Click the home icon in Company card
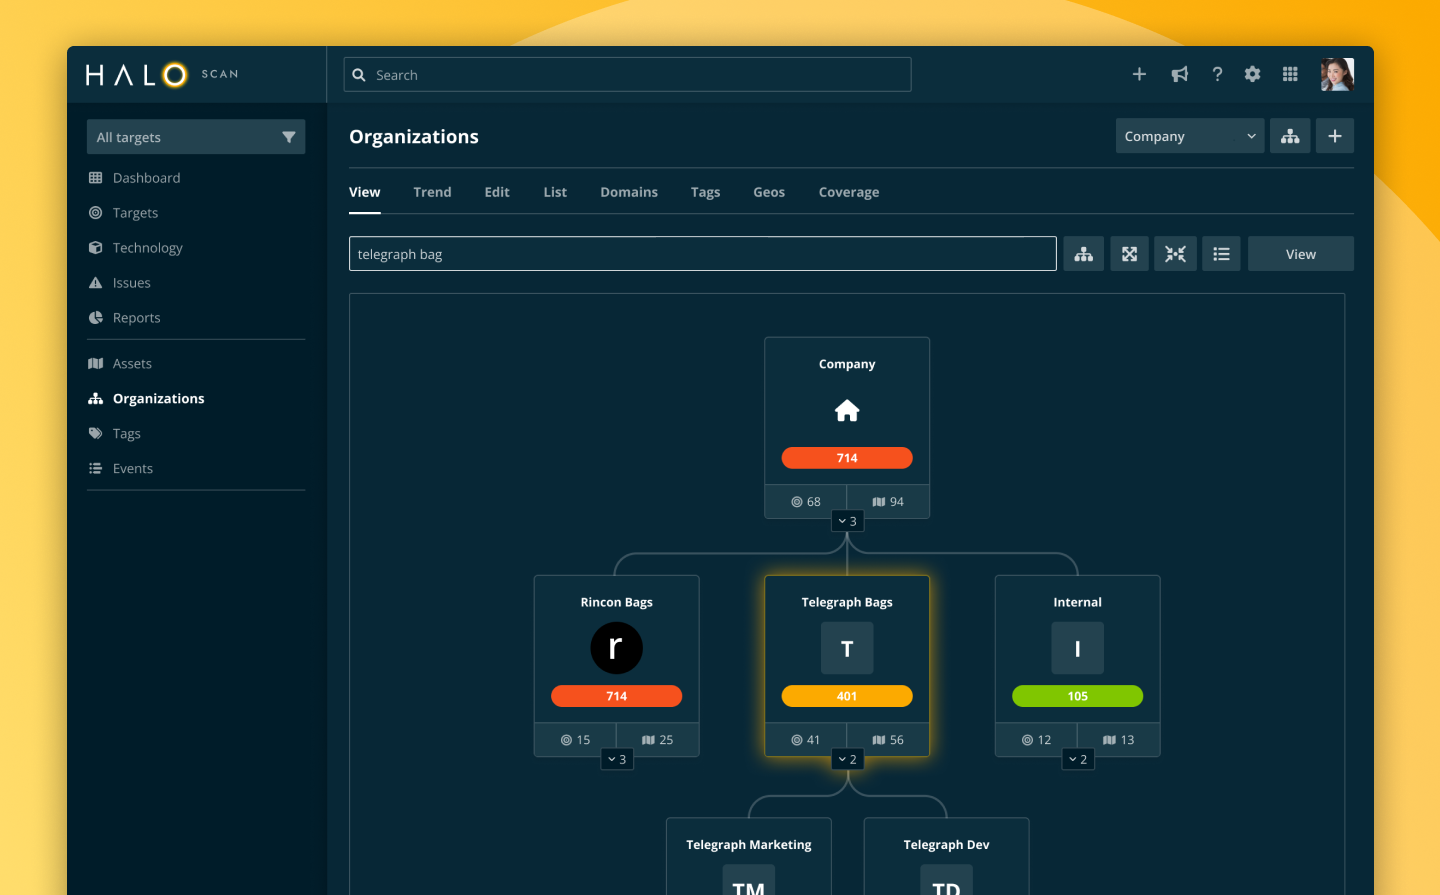The image size is (1440, 895). coord(847,411)
